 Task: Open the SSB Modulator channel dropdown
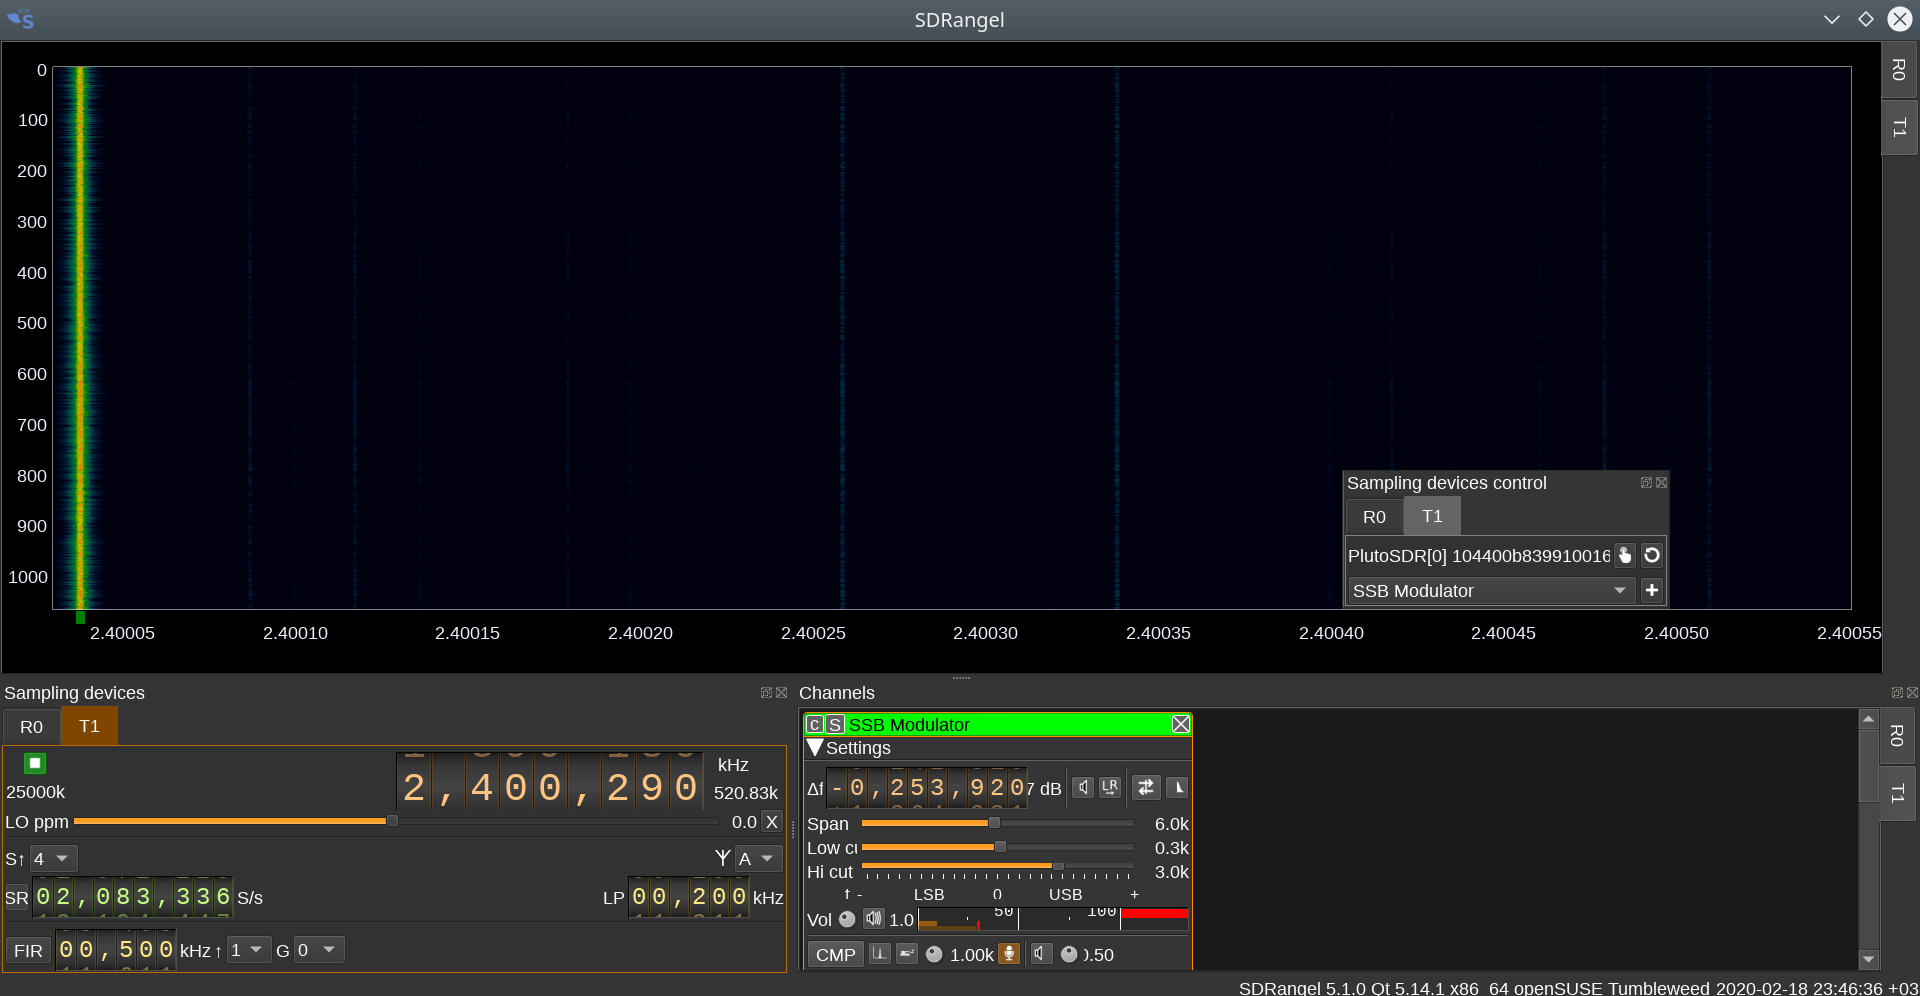(x=1490, y=591)
